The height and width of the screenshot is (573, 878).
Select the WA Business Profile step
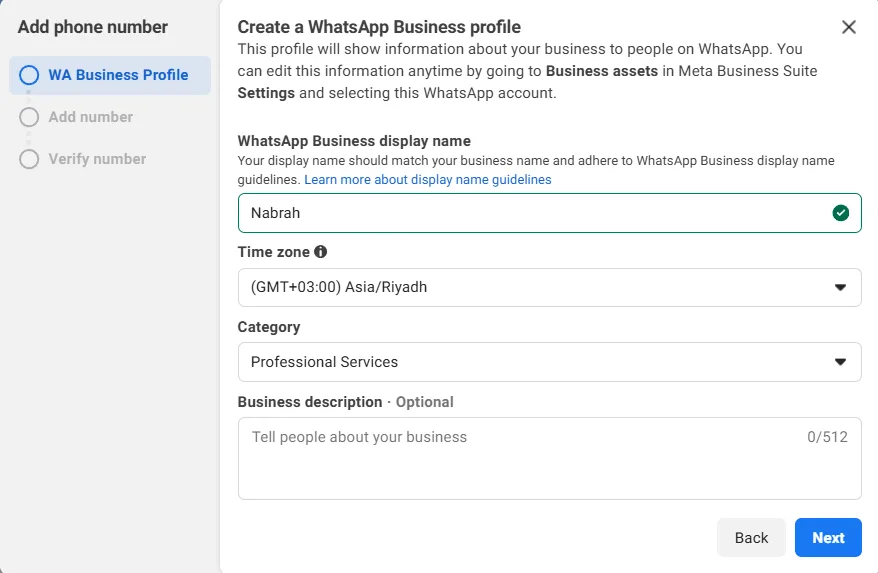110,75
